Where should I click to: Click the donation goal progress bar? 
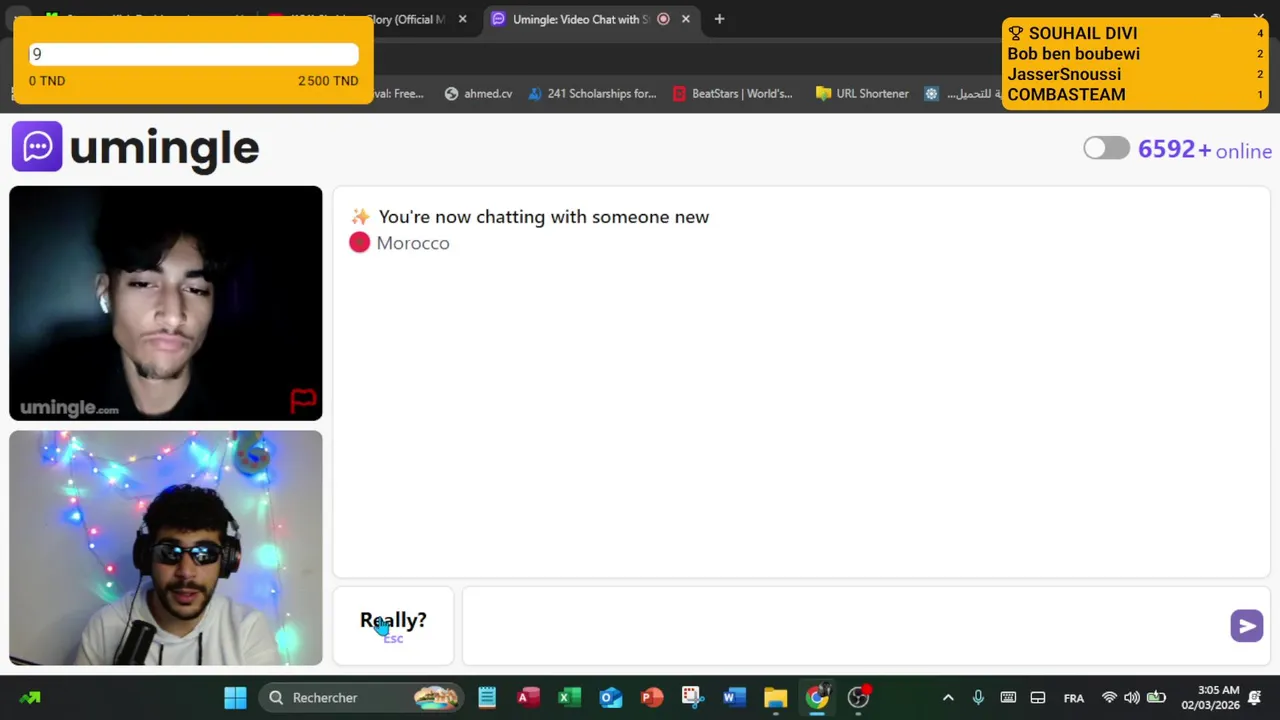(193, 54)
